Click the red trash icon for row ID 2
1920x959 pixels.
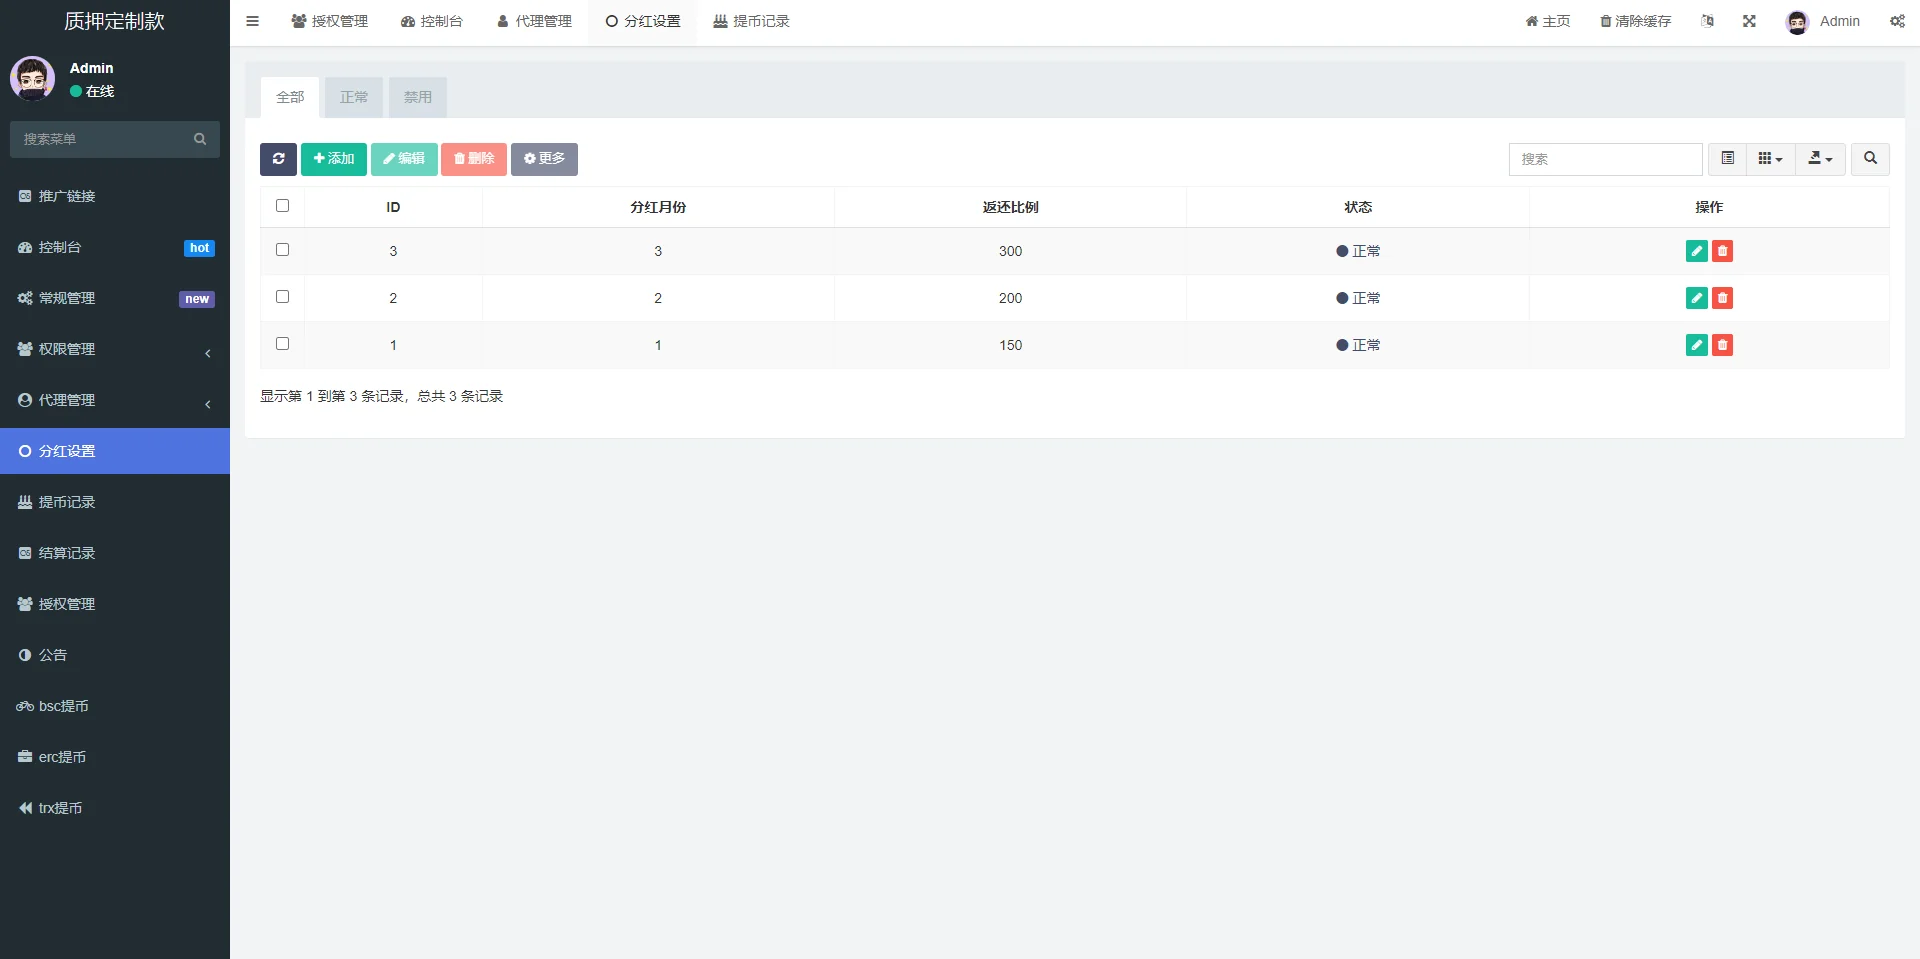(x=1722, y=298)
